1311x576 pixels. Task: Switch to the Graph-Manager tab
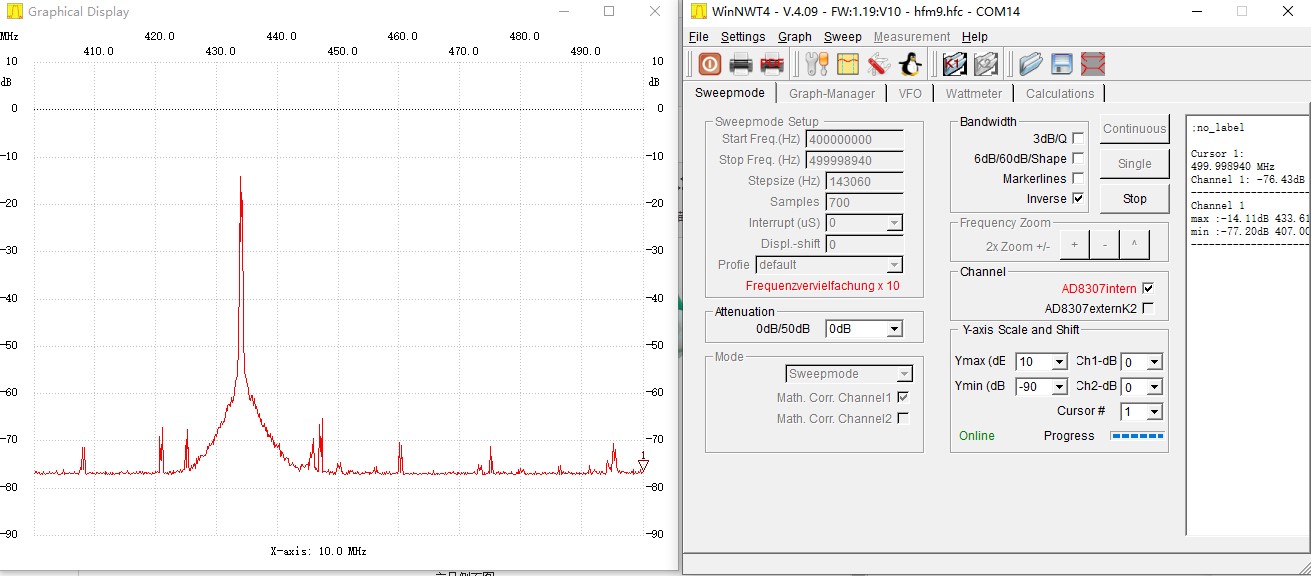click(x=831, y=93)
